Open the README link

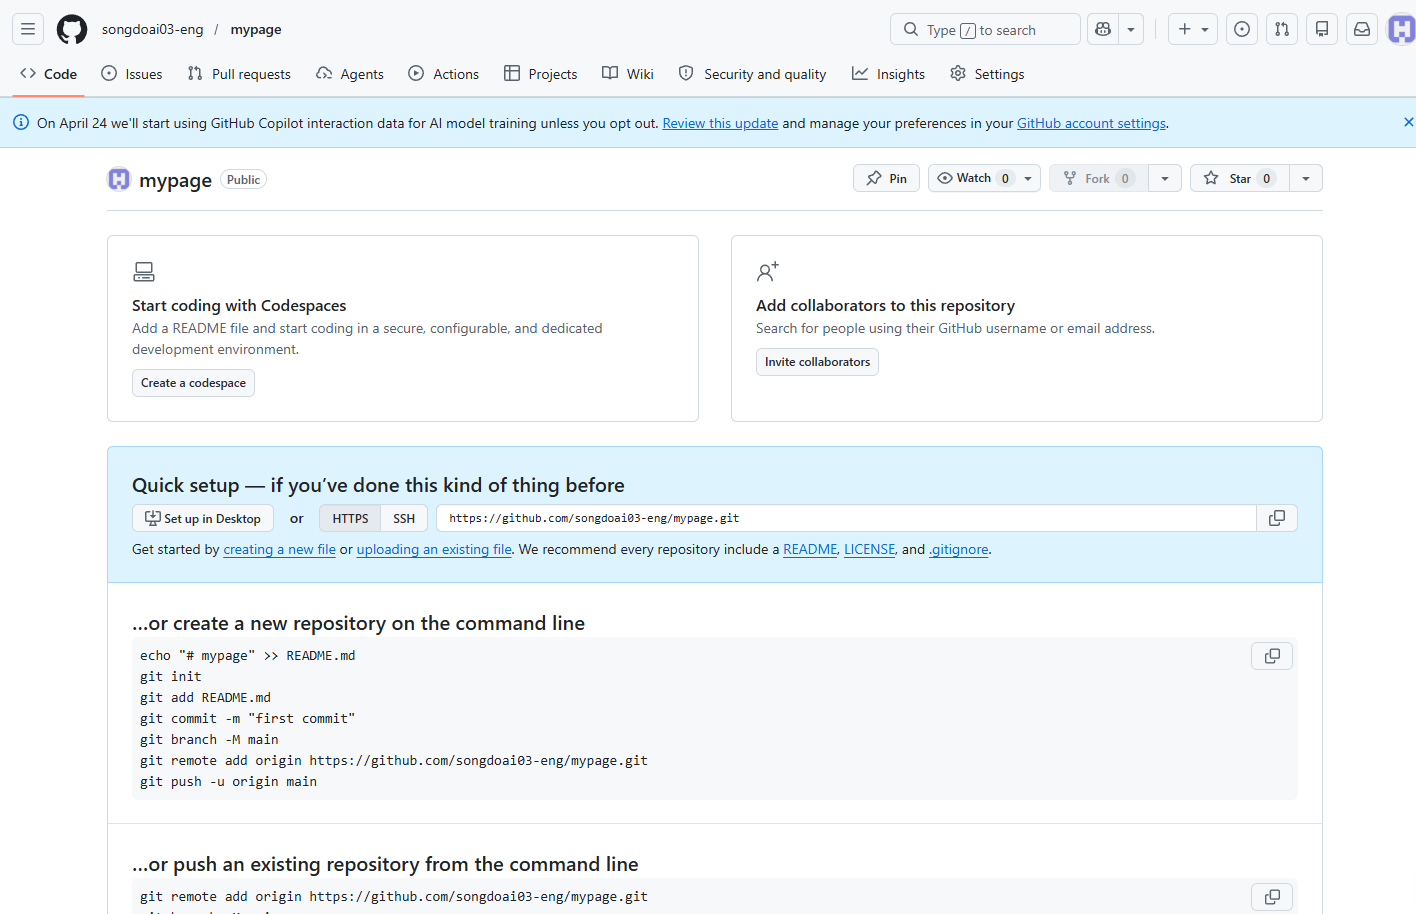click(810, 549)
